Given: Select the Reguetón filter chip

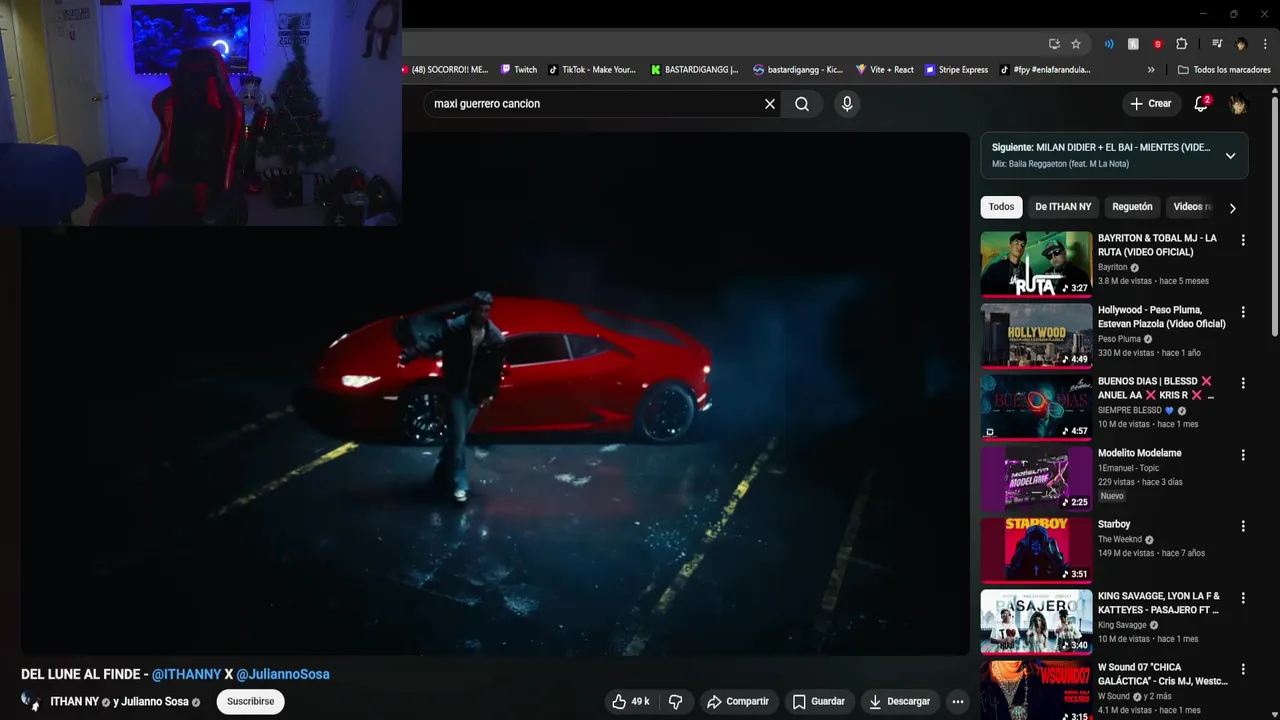Looking at the screenshot, I should pyautogui.click(x=1132, y=207).
